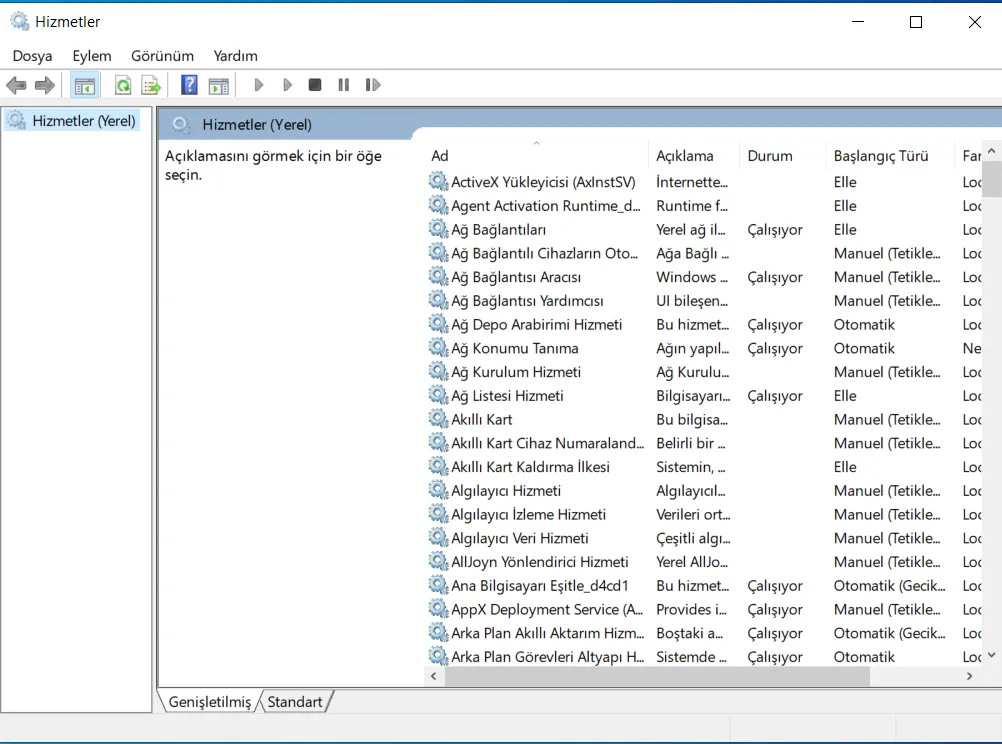Select Ana Bilgisayarı Eşitle_d4cd1 service
Viewport: 1002px width, 744px height.
pos(540,585)
